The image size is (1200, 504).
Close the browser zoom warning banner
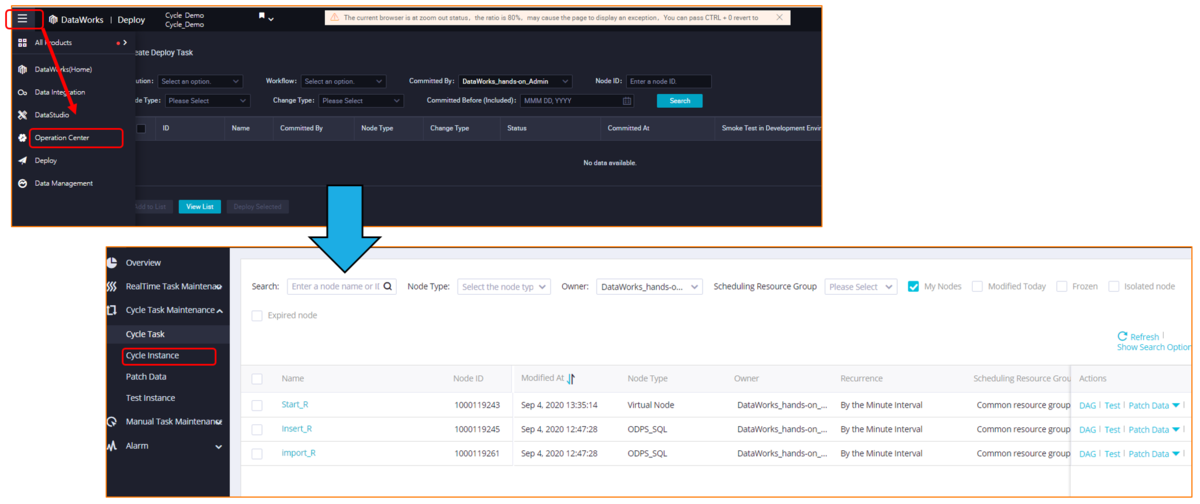[780, 17]
